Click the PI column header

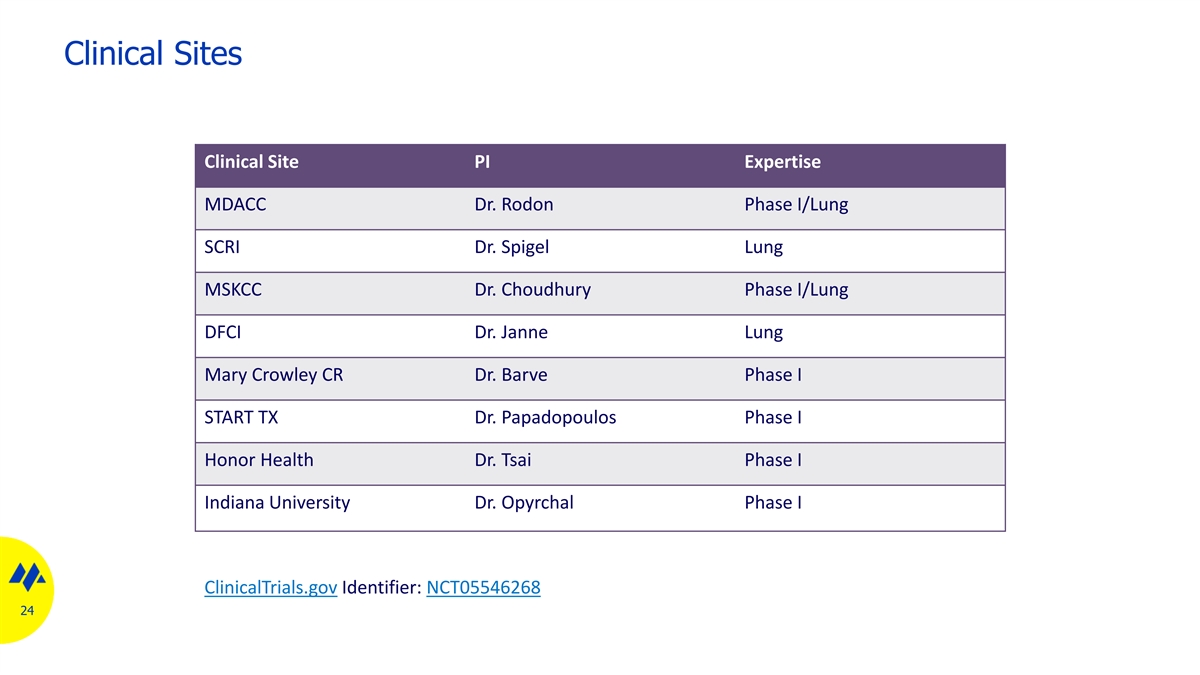tap(482, 162)
